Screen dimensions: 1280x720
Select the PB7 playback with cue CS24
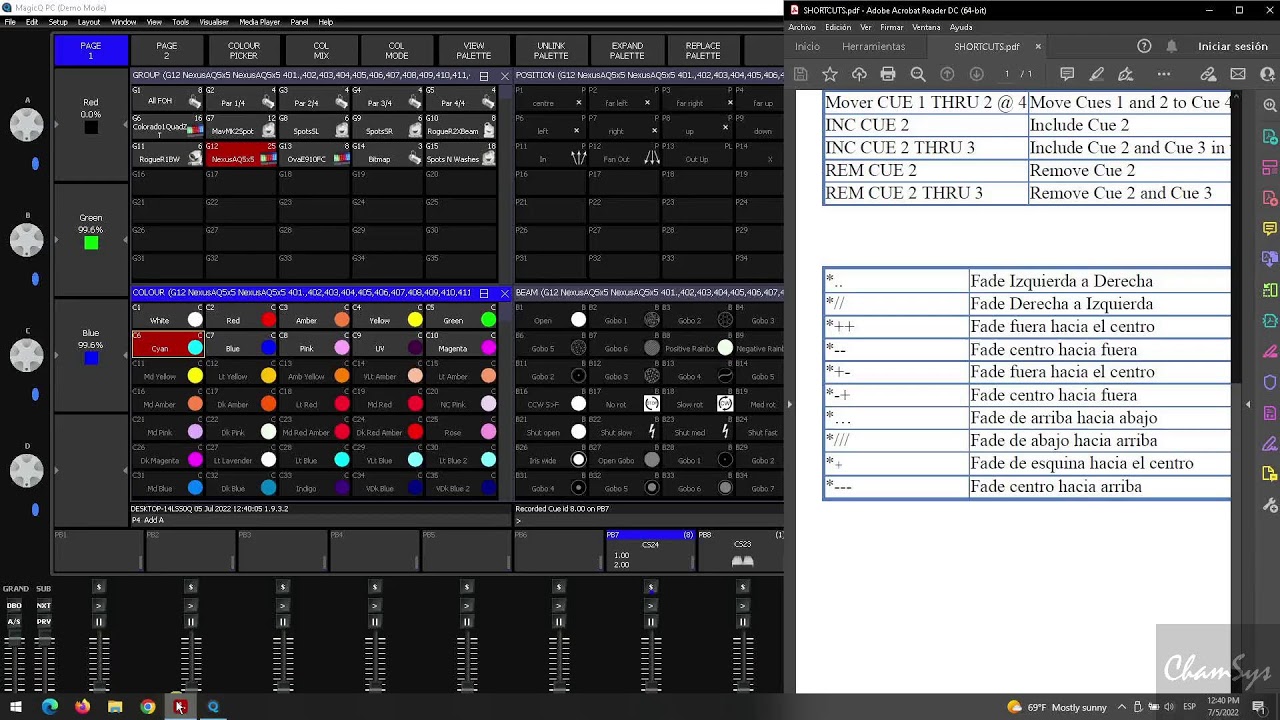[650, 549]
